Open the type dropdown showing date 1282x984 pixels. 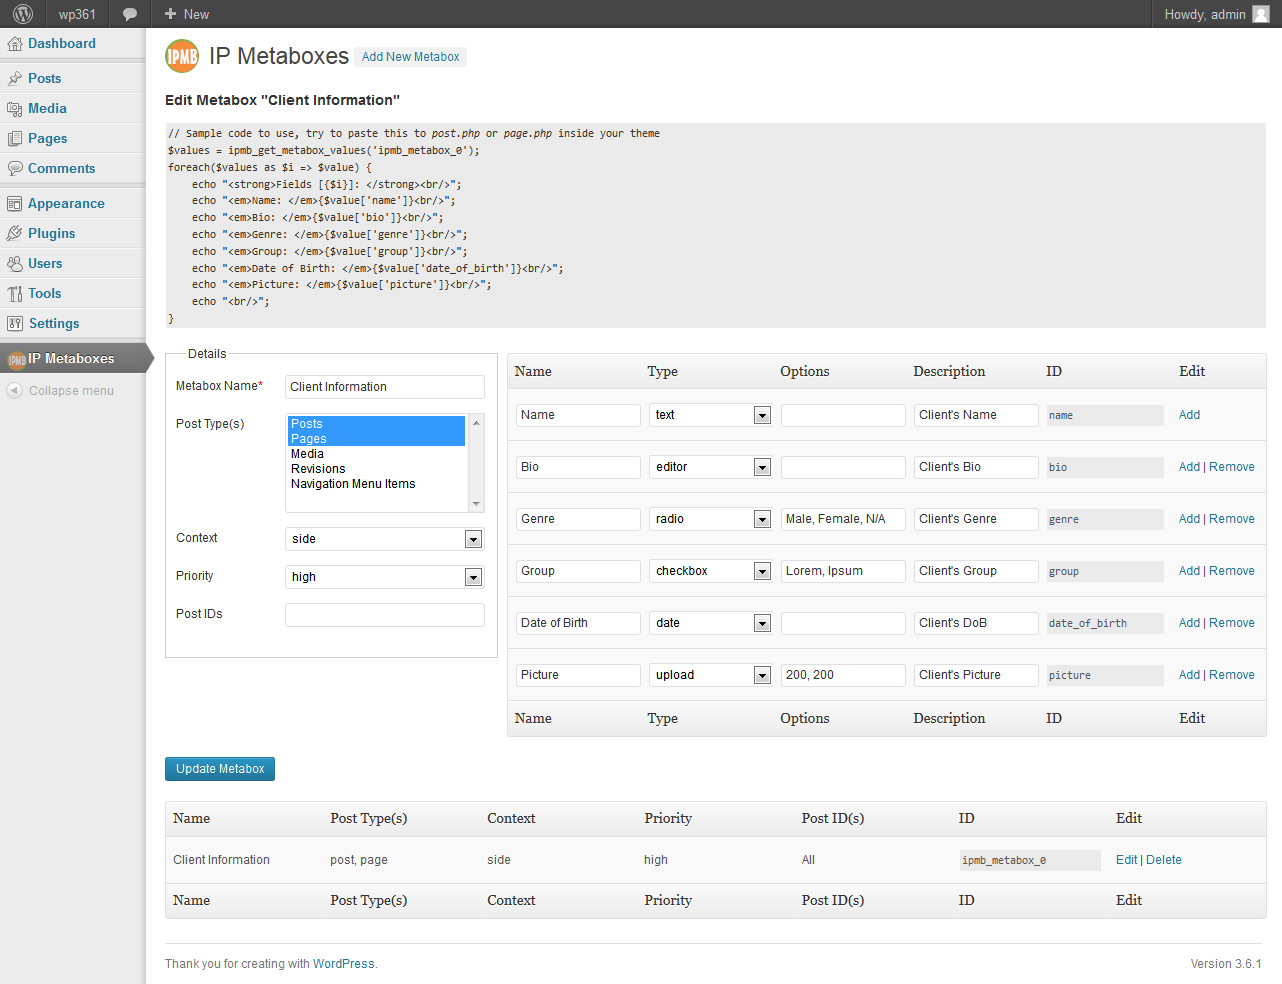click(x=711, y=623)
